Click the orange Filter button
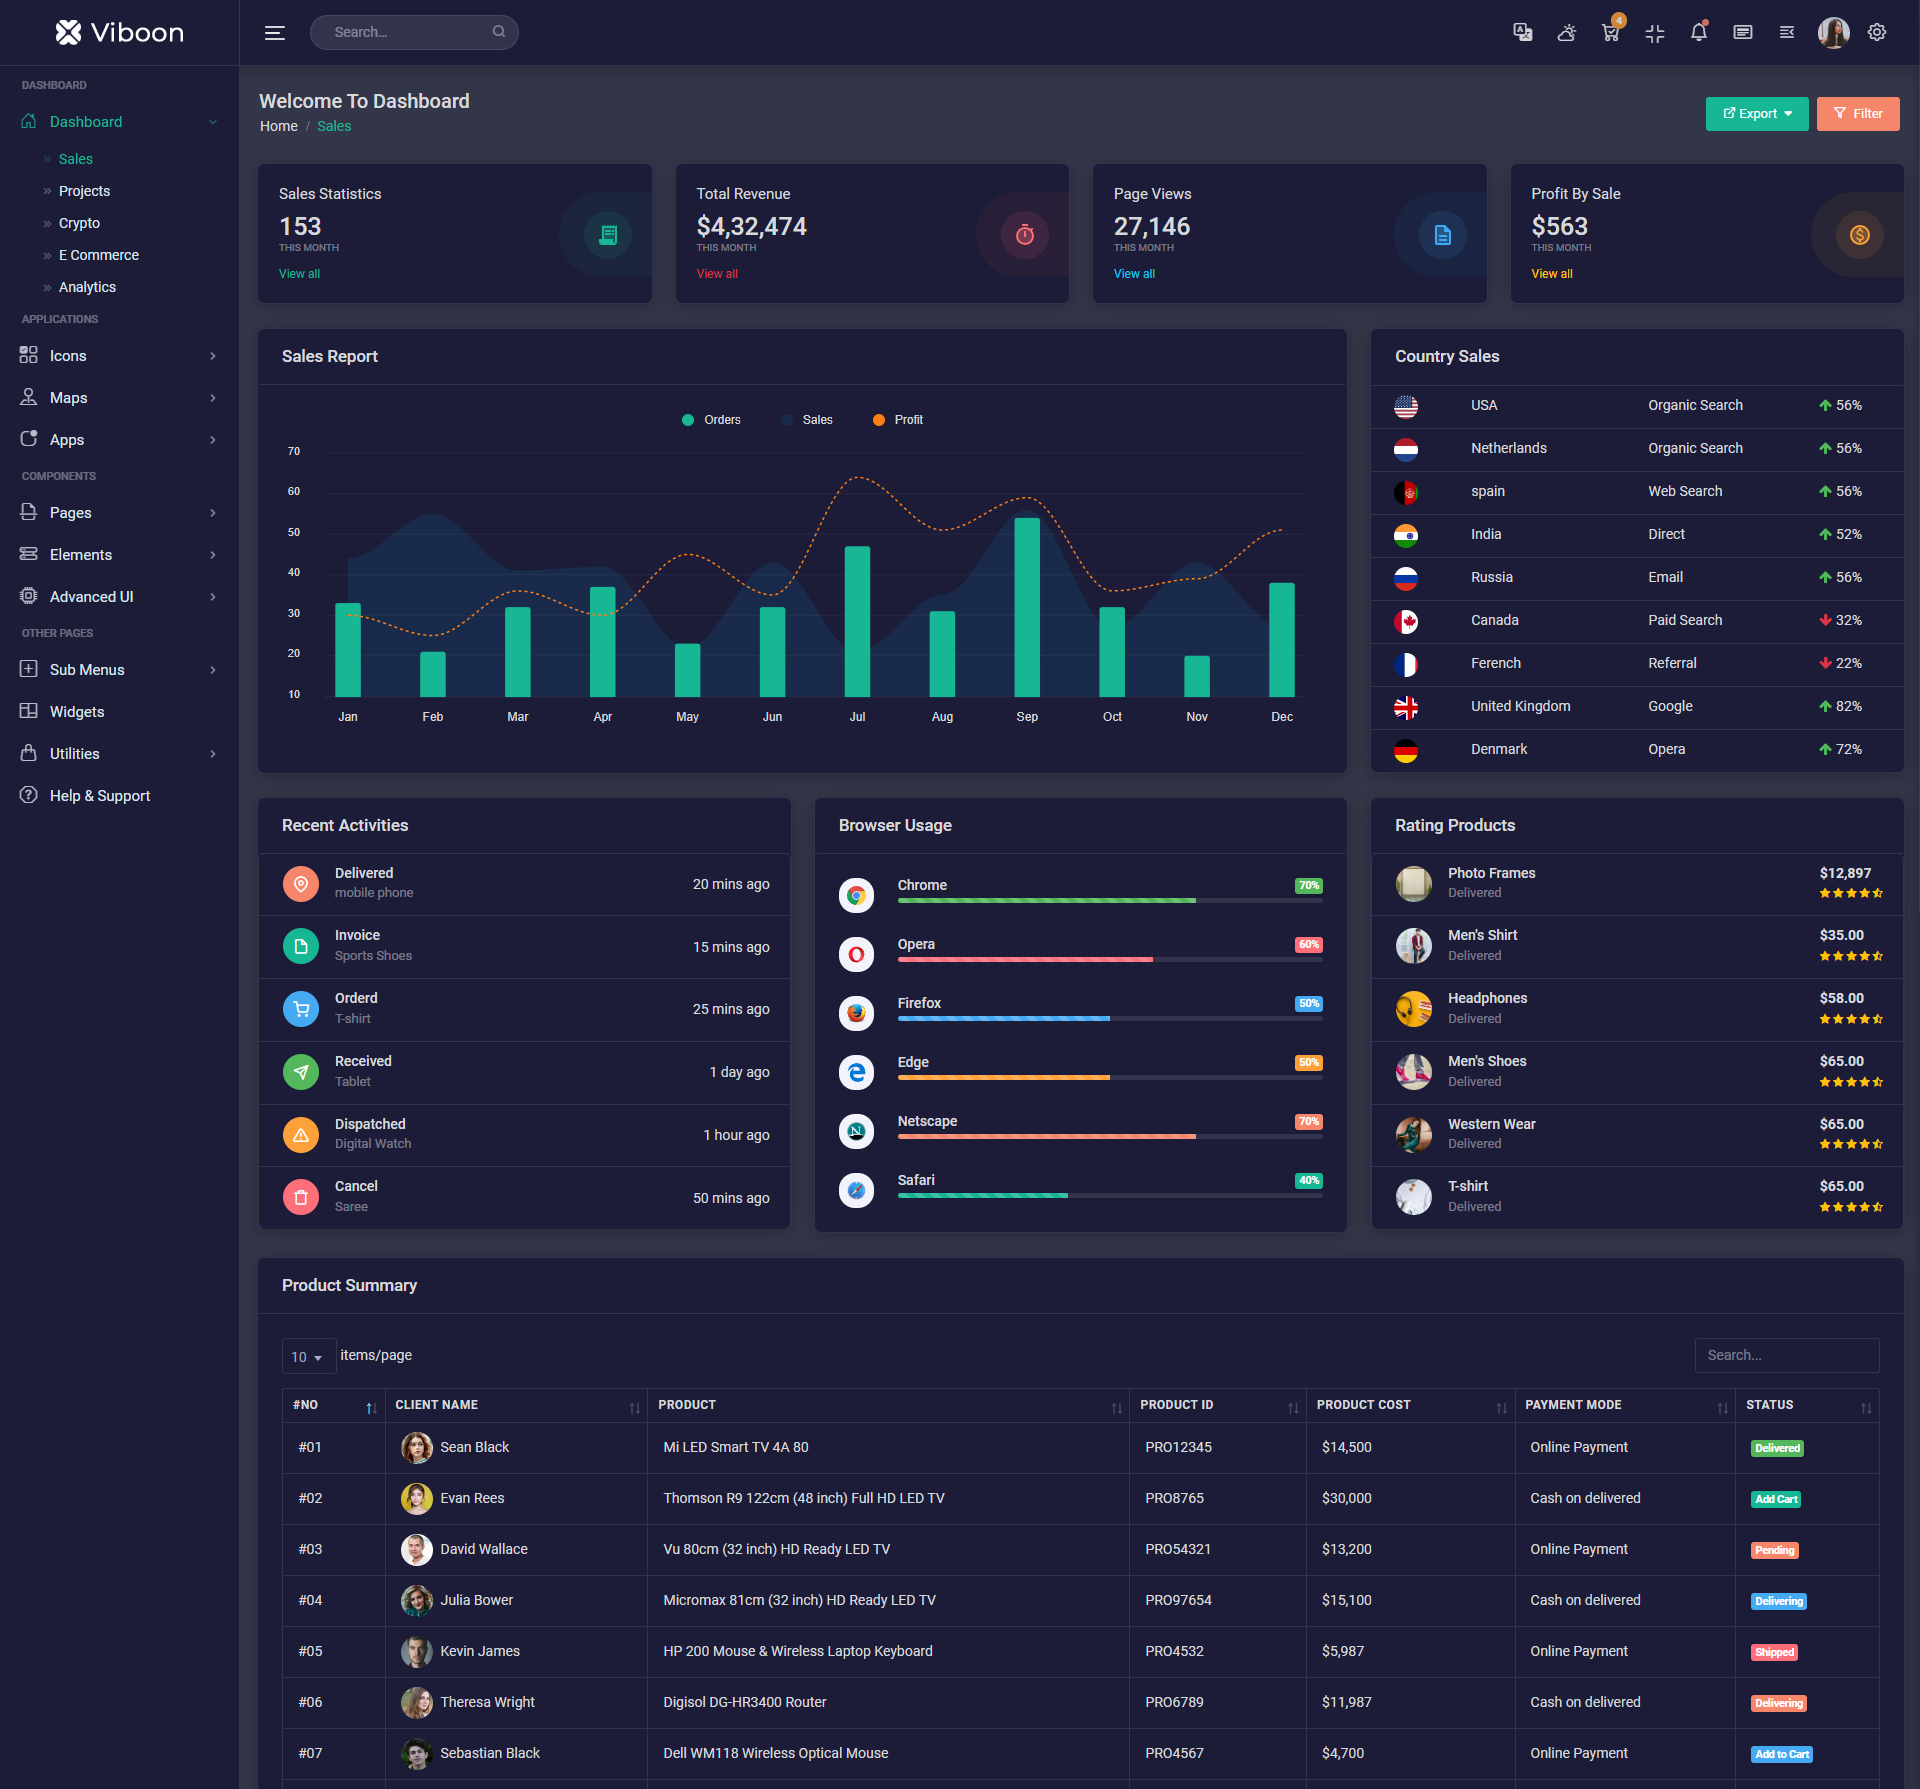Image resolution: width=1920 pixels, height=1789 pixels. click(x=1857, y=114)
